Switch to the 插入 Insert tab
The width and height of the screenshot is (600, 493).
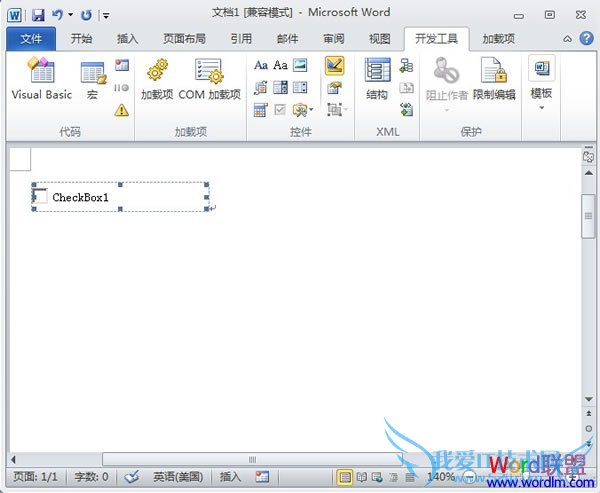127,39
